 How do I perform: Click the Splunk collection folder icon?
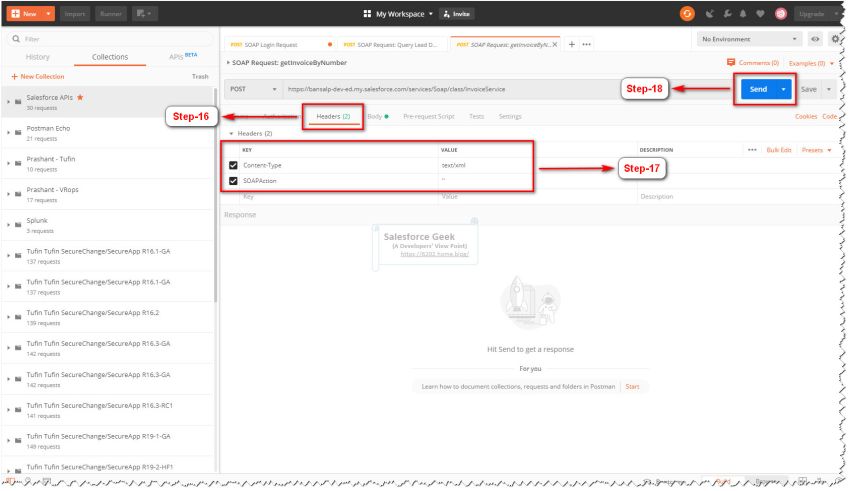(18, 225)
